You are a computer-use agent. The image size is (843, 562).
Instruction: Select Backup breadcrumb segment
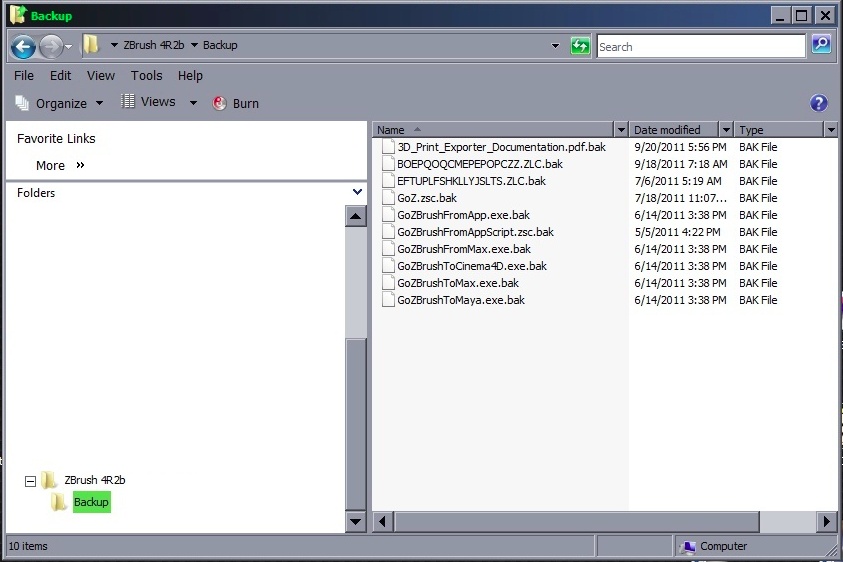tap(220, 45)
